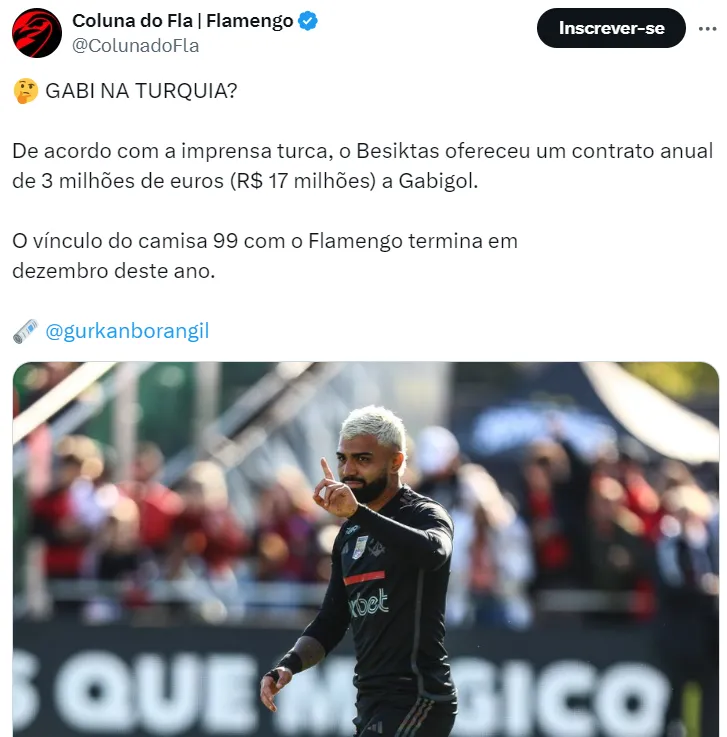Open the @gurkanborangil mention link
727x737 pixels.
click(x=127, y=331)
